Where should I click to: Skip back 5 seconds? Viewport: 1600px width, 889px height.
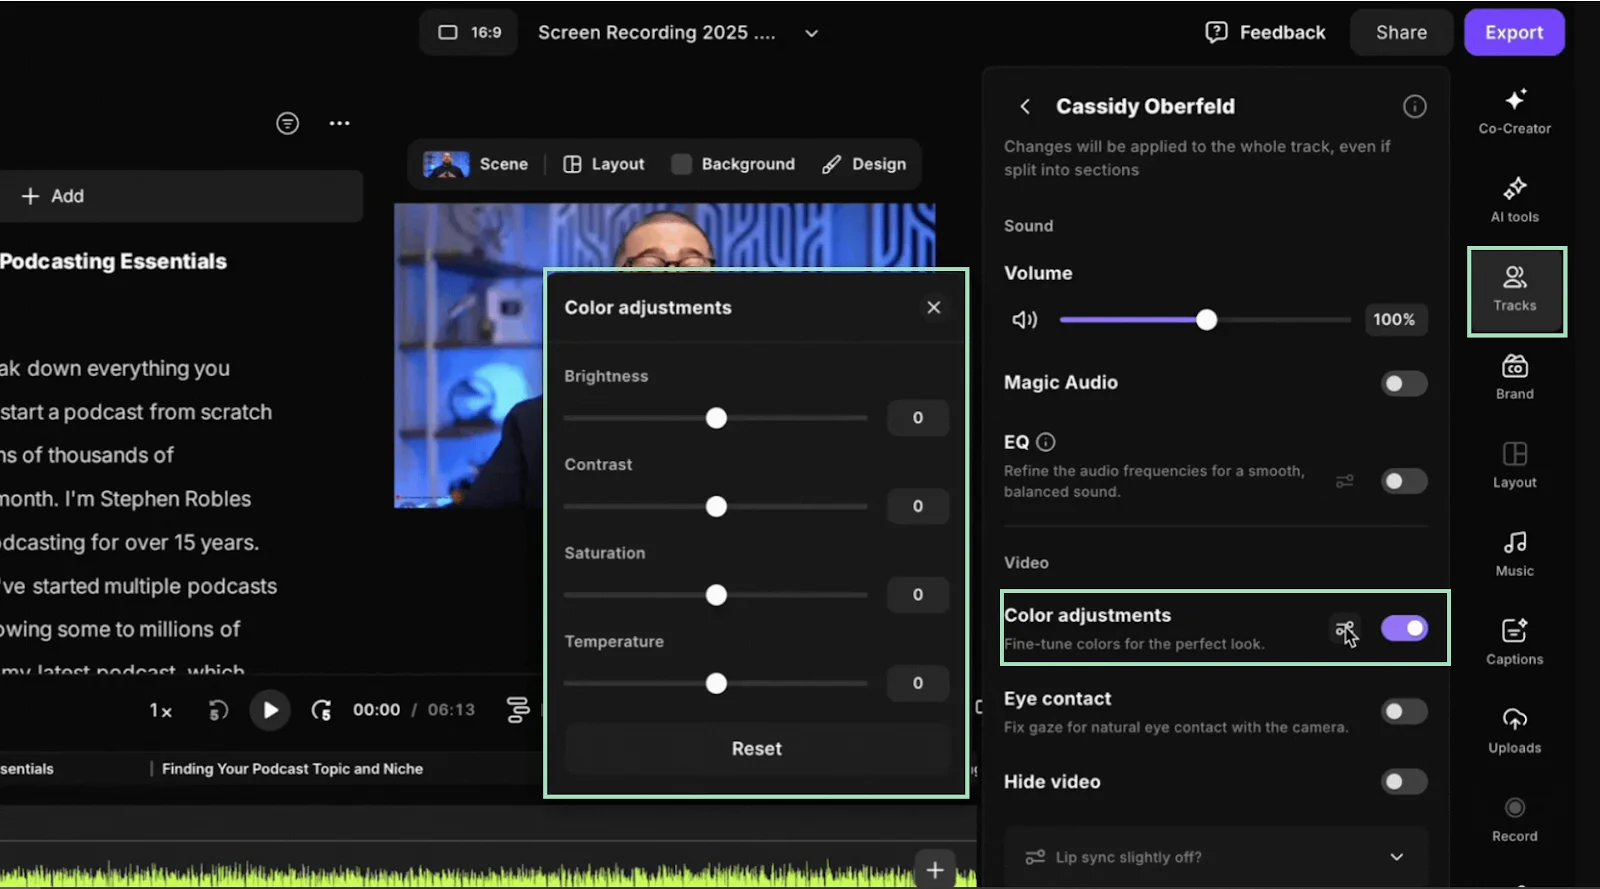click(x=218, y=710)
